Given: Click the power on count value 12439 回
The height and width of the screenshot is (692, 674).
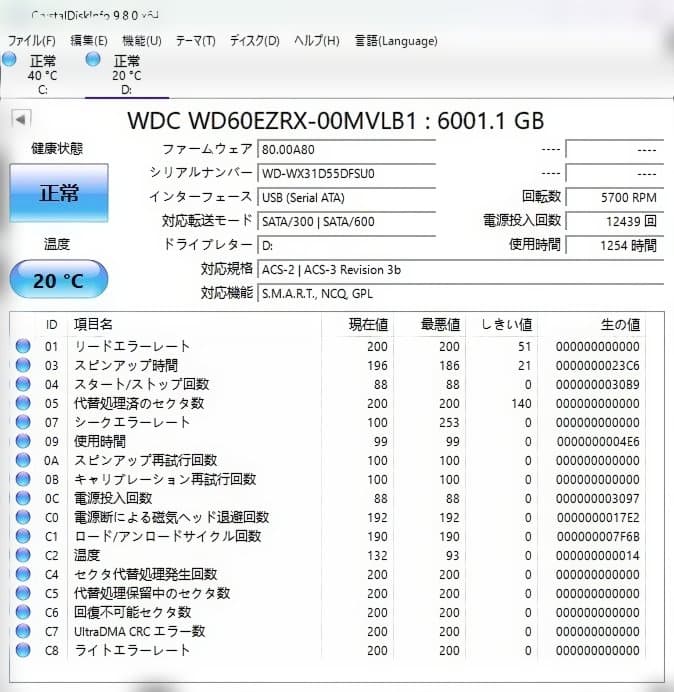Looking at the screenshot, I should (x=614, y=221).
